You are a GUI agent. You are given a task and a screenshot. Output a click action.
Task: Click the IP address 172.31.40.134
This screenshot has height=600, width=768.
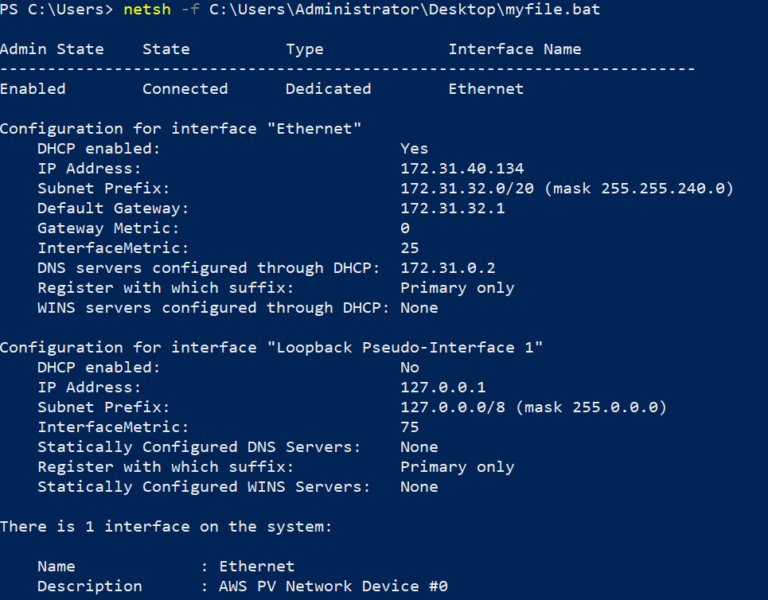pyautogui.click(x=462, y=169)
